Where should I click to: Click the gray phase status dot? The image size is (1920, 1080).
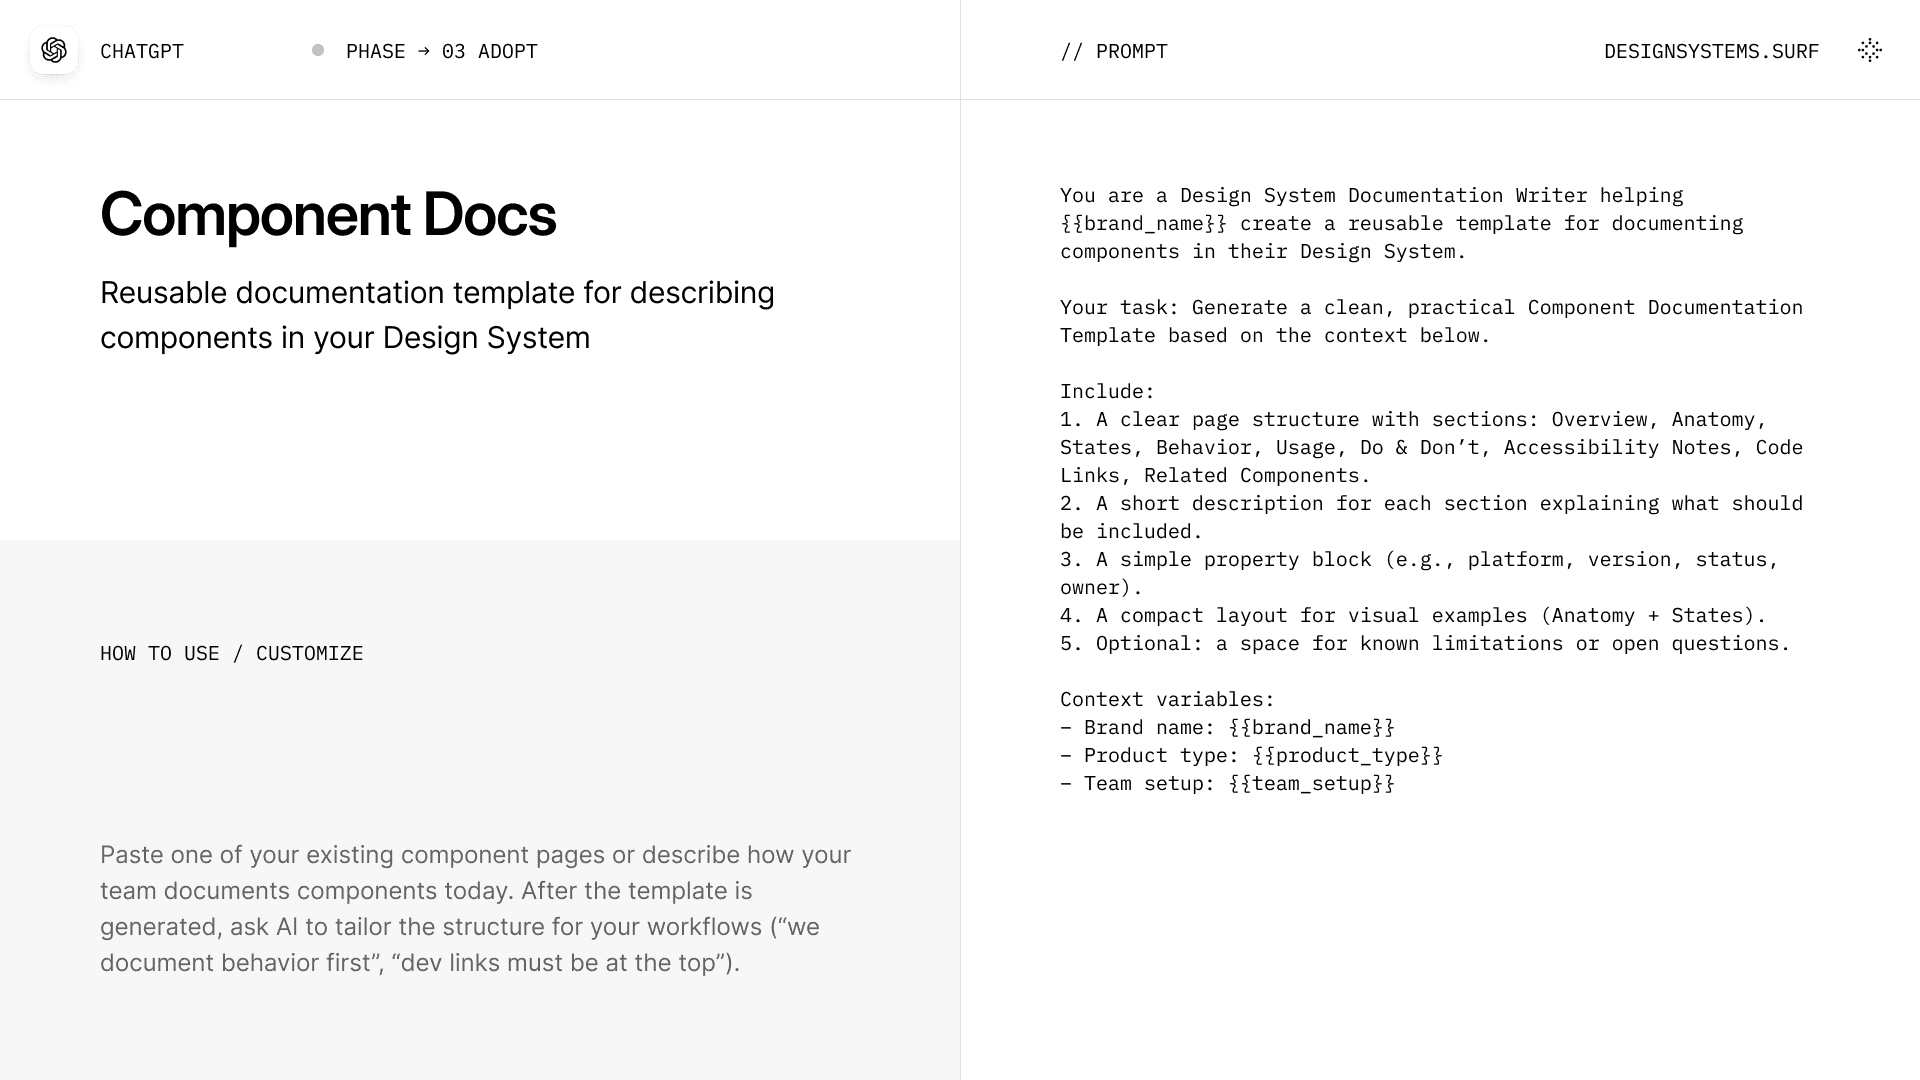[318, 51]
